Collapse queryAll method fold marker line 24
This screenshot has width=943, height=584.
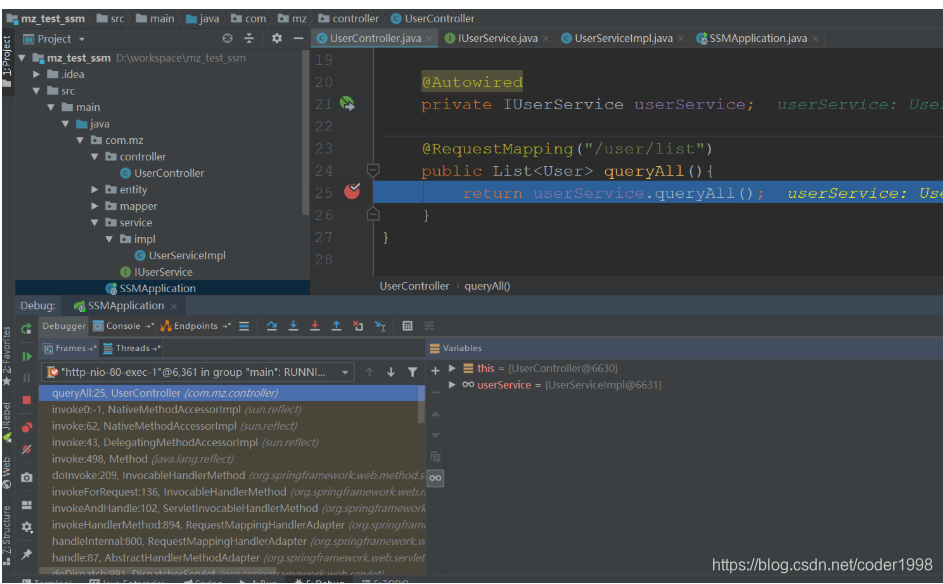click(x=373, y=170)
